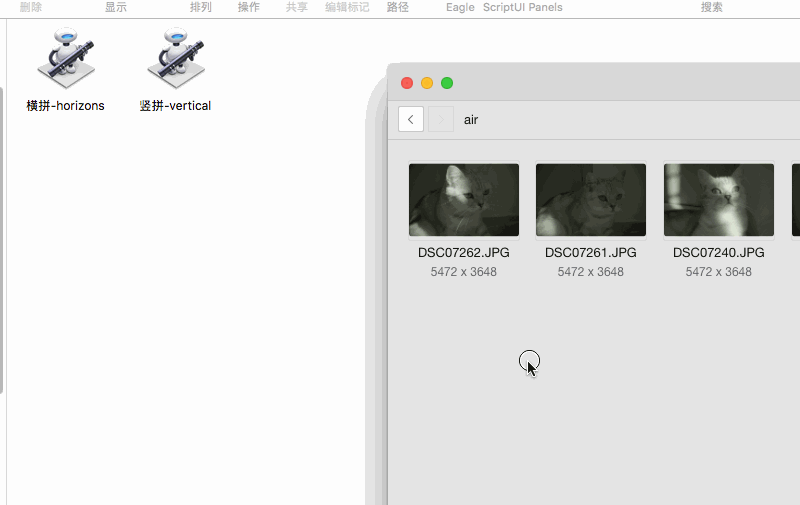Click the forward arrow in air window
800x505 pixels.
pyautogui.click(x=441, y=119)
